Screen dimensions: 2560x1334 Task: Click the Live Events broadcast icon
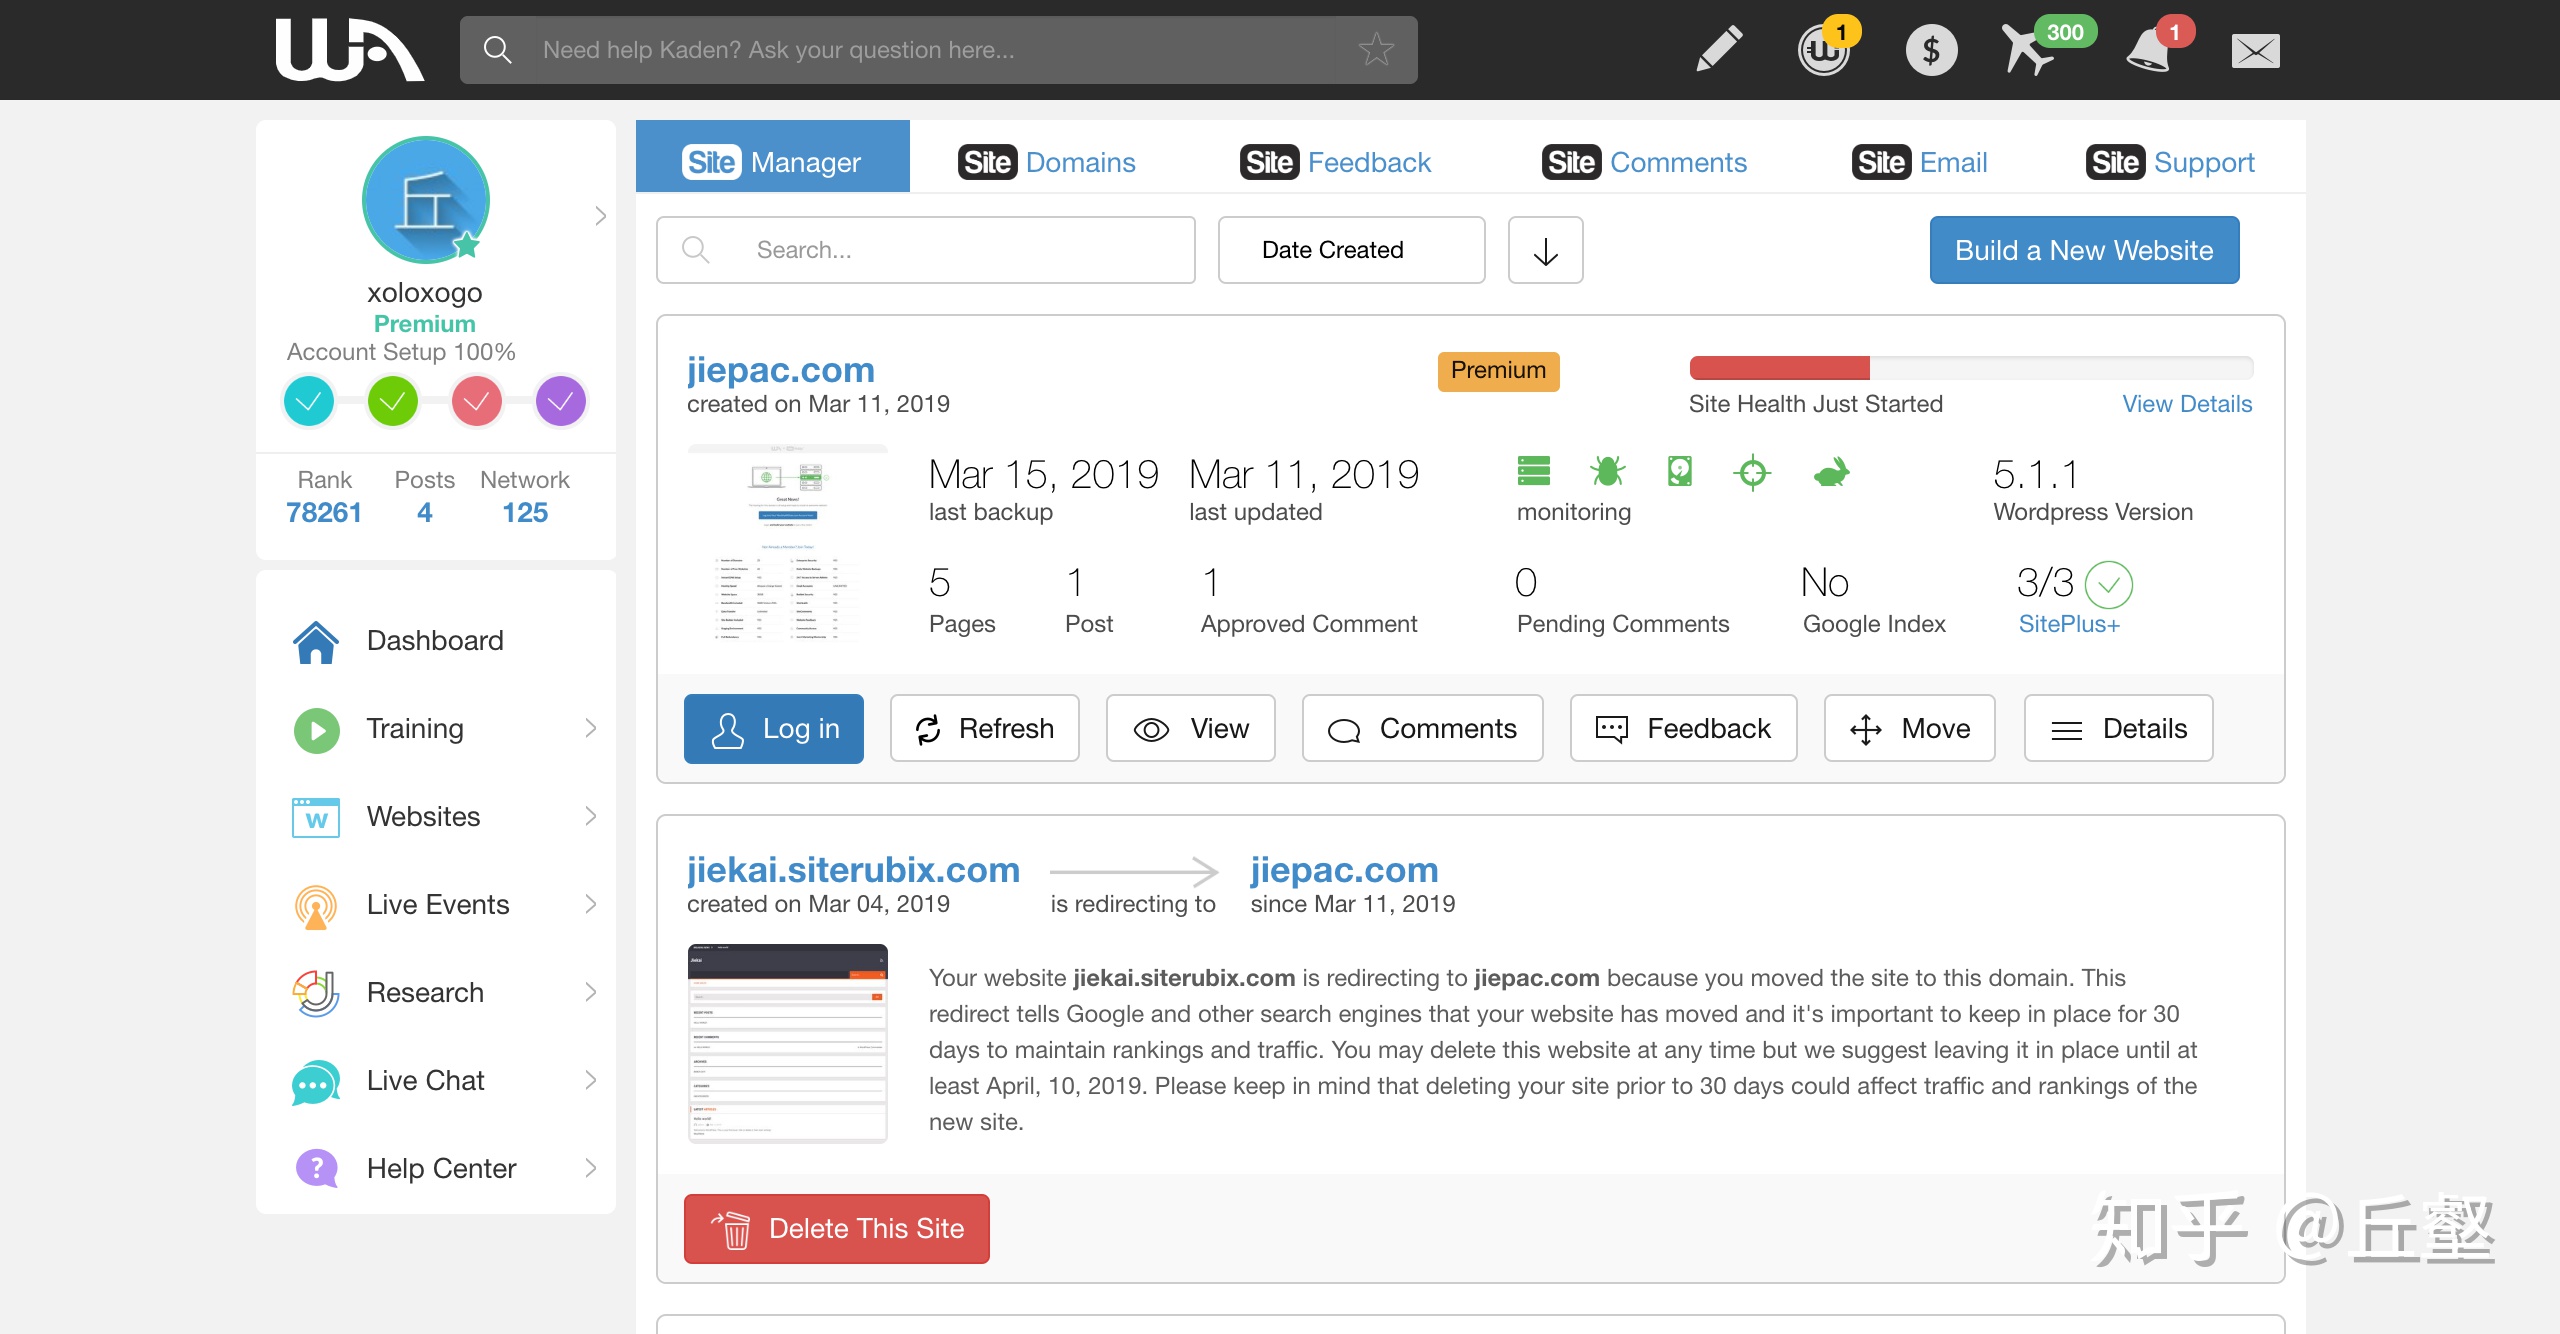[x=316, y=906]
